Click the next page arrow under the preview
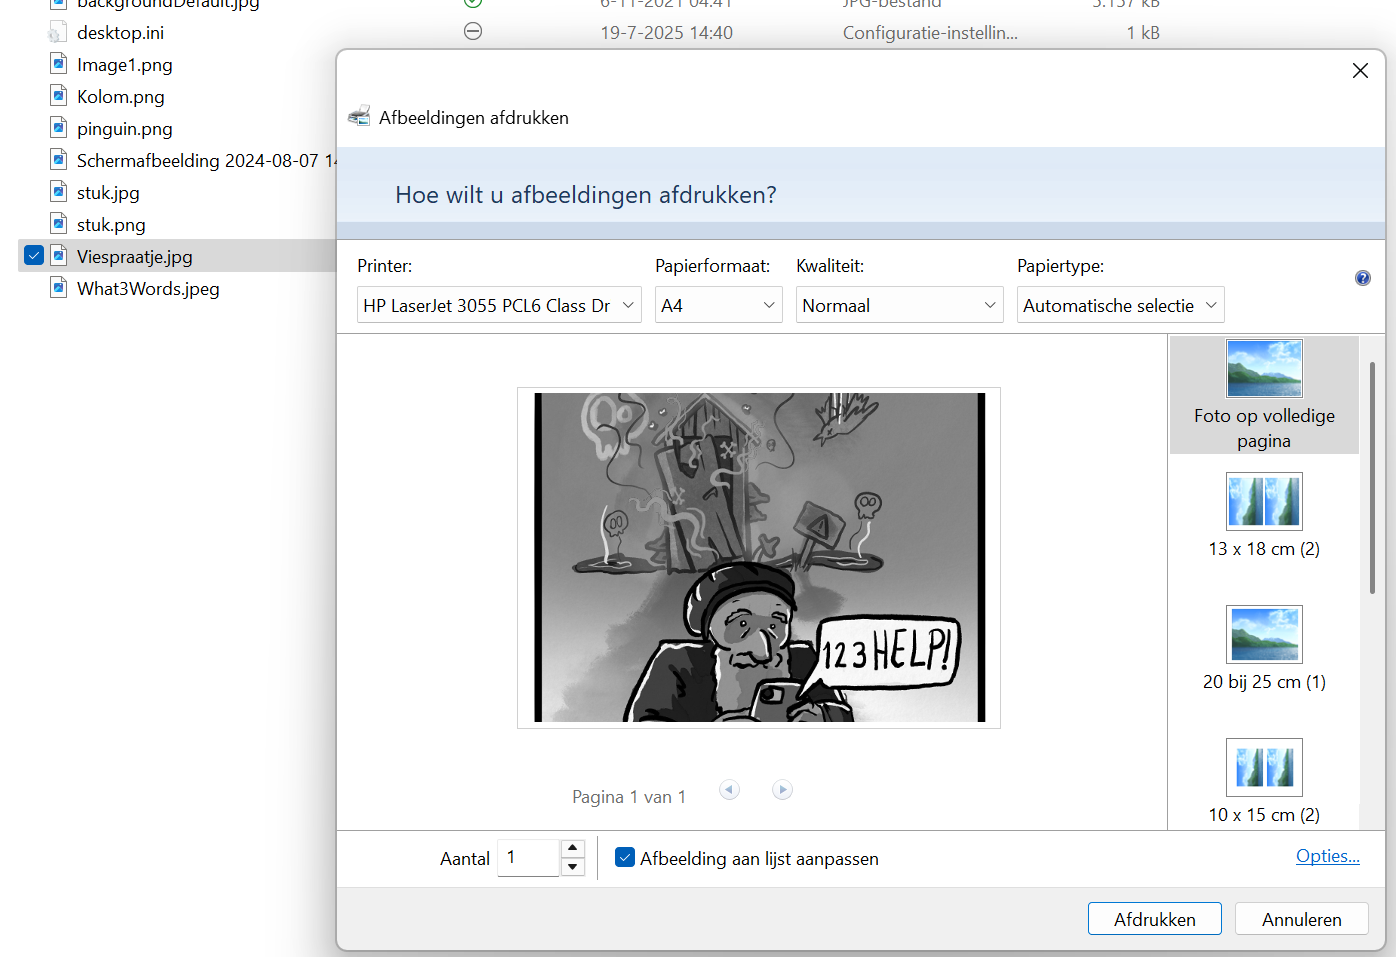 coord(782,789)
